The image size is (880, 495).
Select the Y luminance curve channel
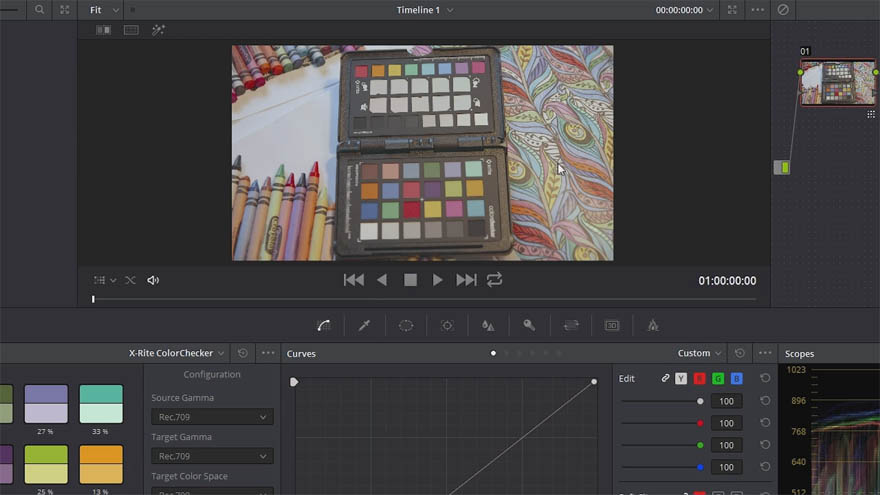coord(681,379)
